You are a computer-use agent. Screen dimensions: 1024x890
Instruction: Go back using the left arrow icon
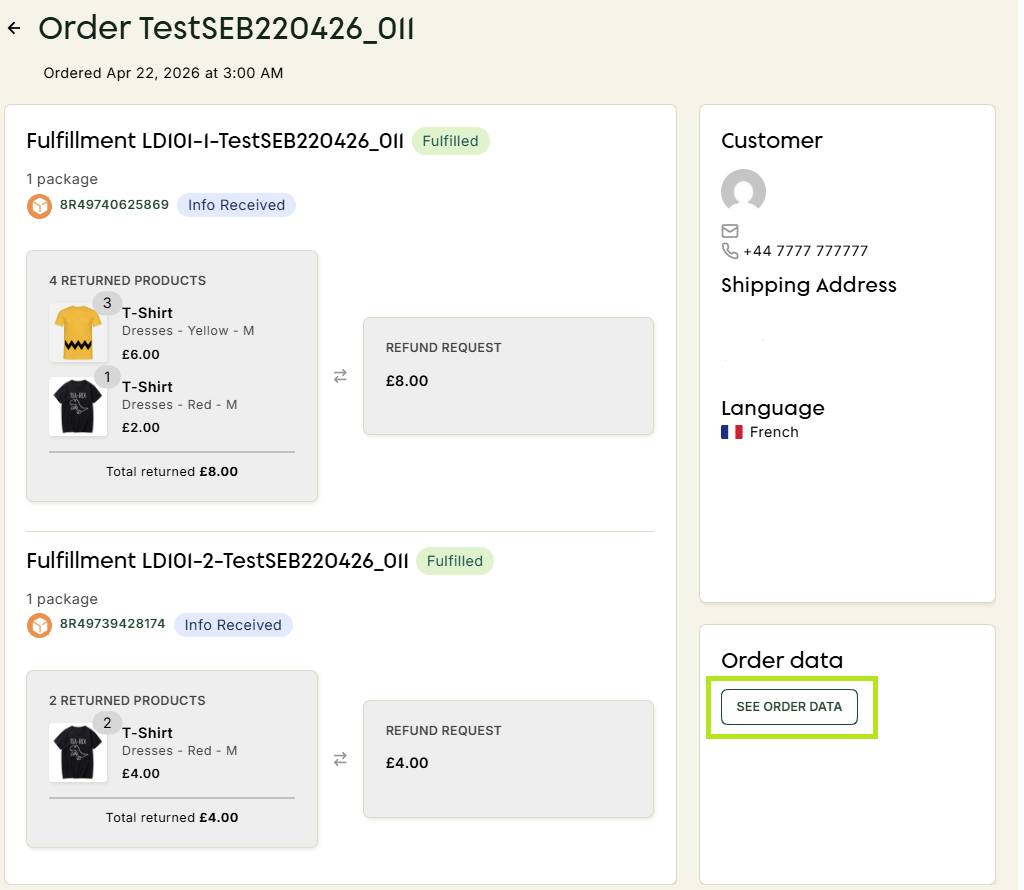click(x=14, y=28)
